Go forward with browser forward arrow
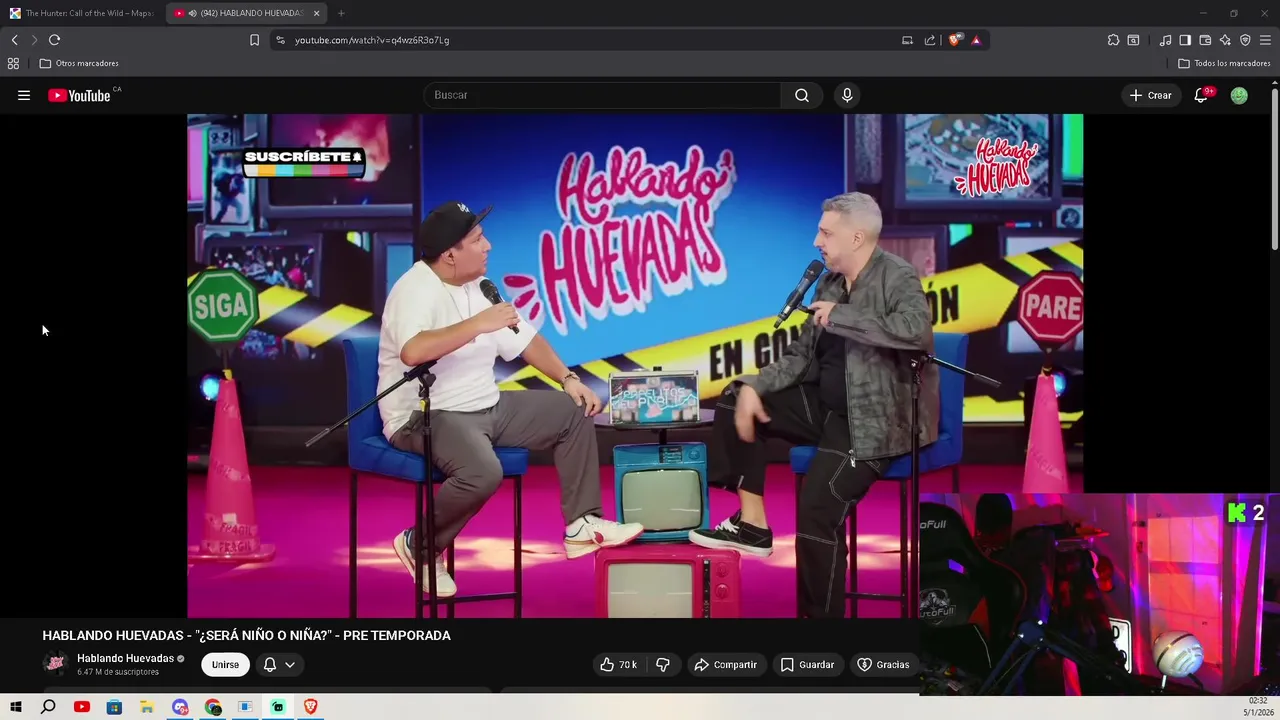This screenshot has width=1280, height=720. click(x=34, y=40)
